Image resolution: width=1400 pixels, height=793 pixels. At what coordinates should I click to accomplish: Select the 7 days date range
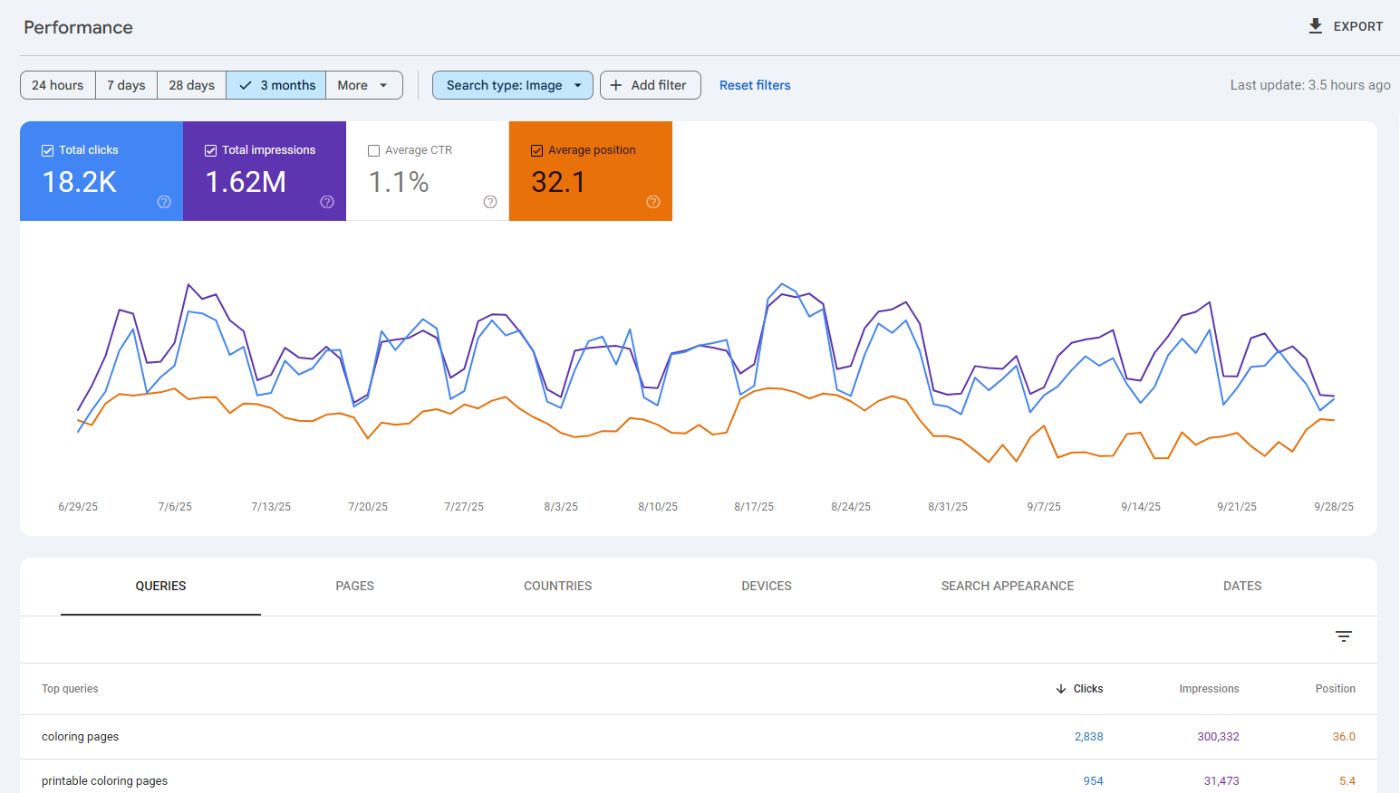[x=126, y=85]
